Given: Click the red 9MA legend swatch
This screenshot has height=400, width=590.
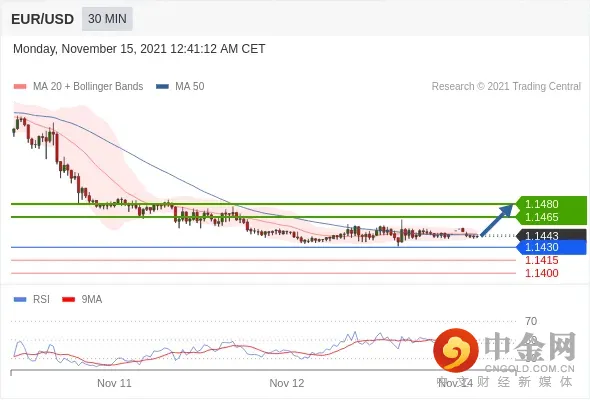Looking at the screenshot, I should (68, 300).
